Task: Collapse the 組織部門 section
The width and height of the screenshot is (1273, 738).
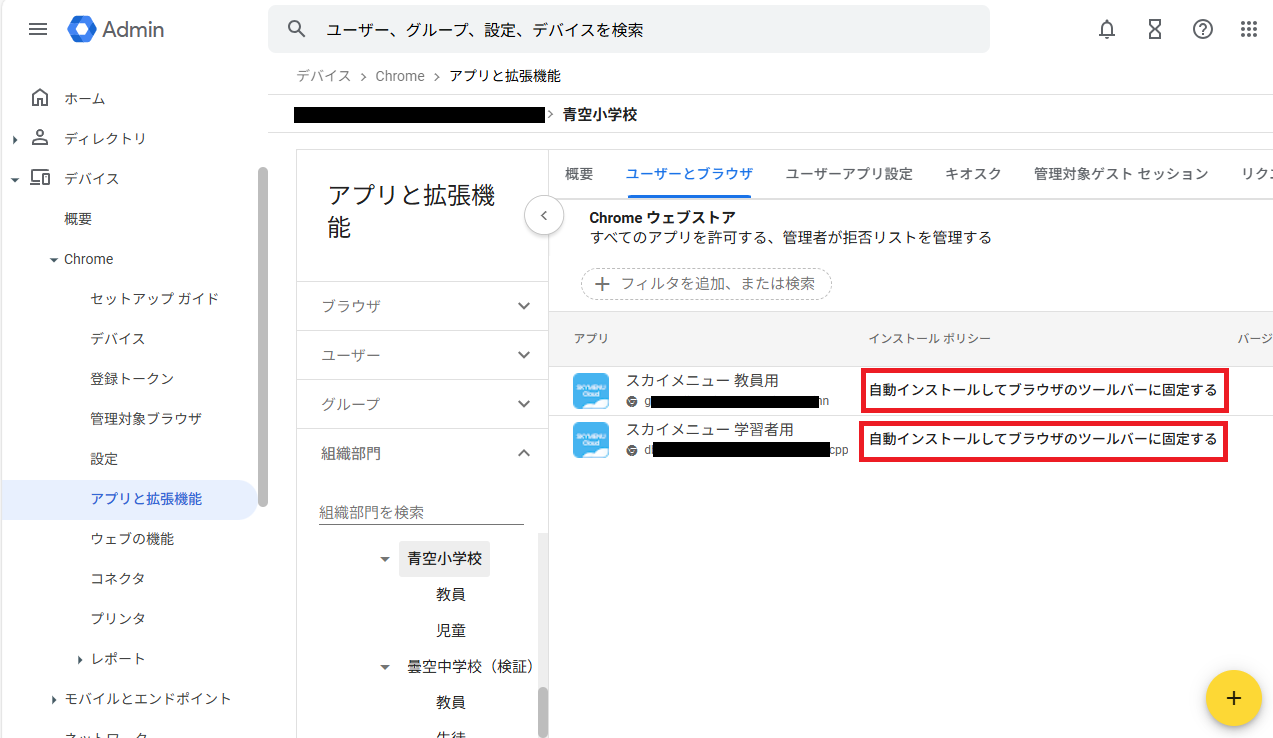Action: coord(523,453)
